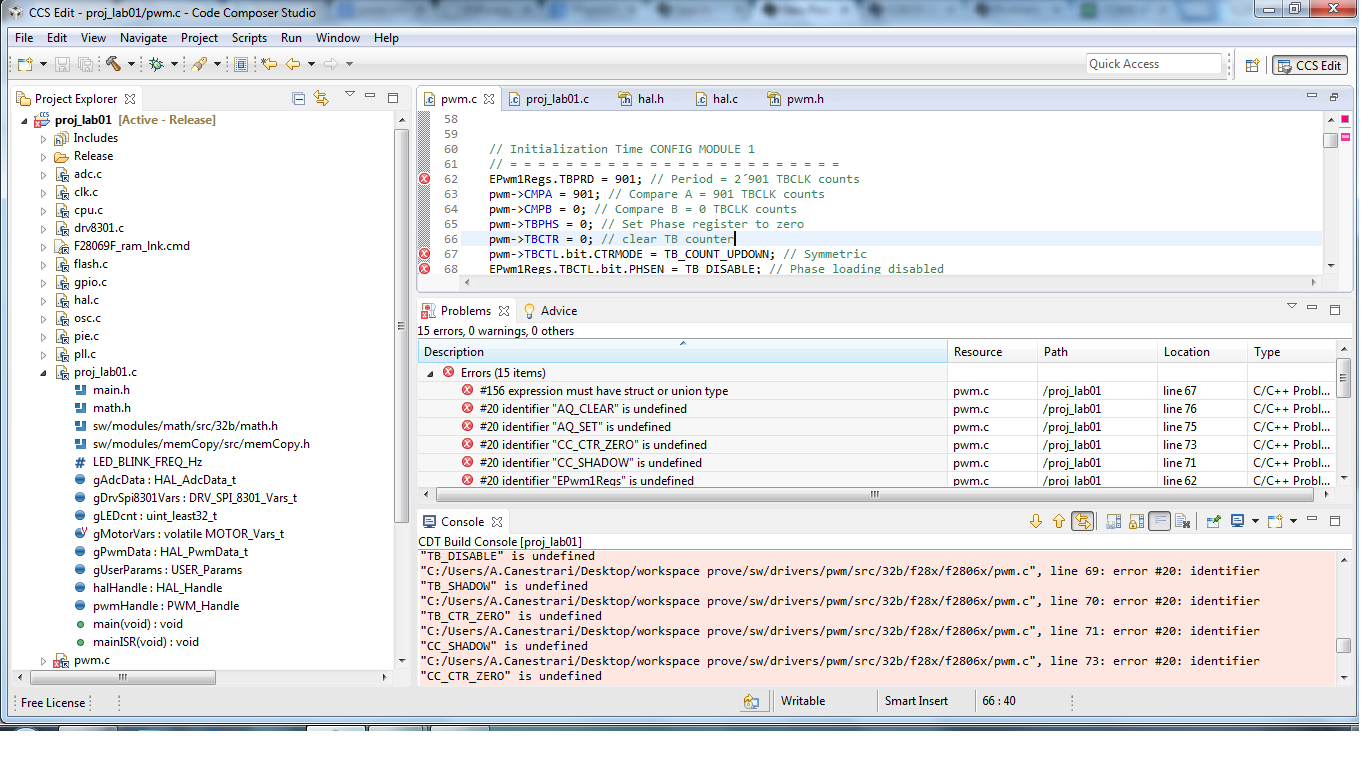Click the Problems panel horizontal scrollbar
The image size is (1368, 778).
(x=873, y=494)
